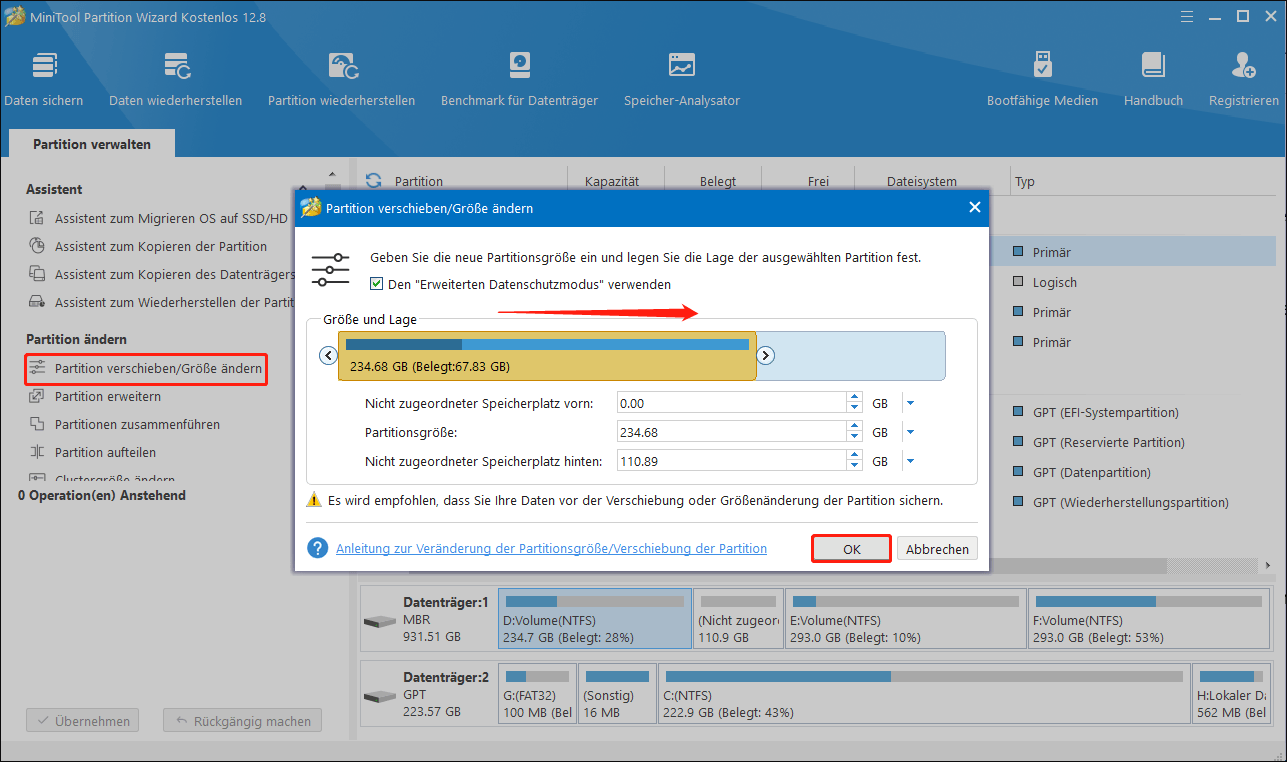Select Partition verschieben/Größe ändern in sidebar

tap(146, 369)
